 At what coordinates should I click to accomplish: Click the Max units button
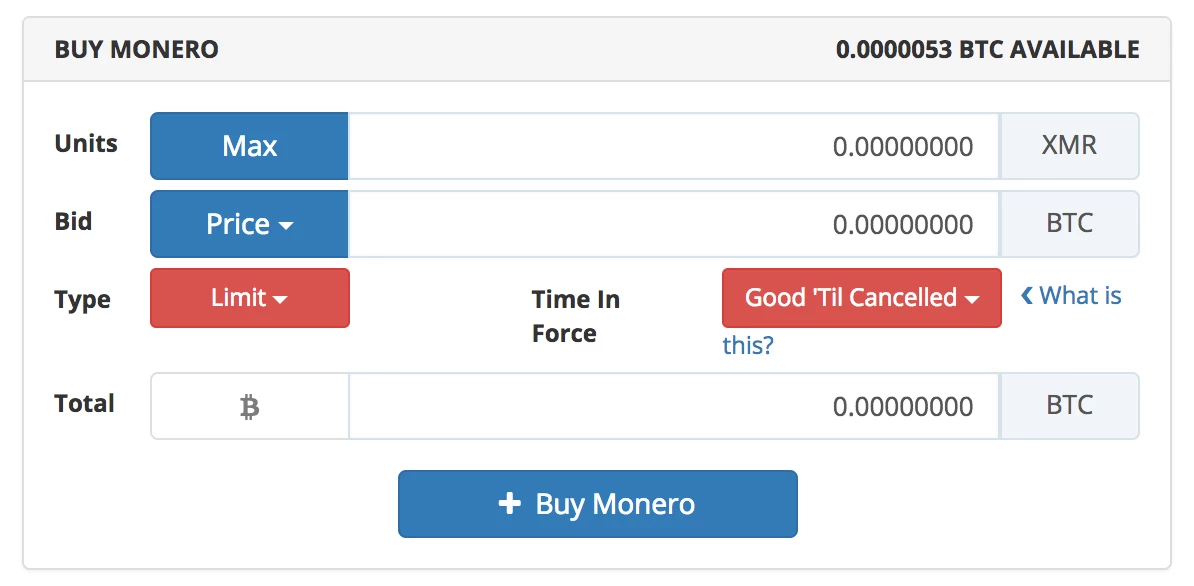249,146
